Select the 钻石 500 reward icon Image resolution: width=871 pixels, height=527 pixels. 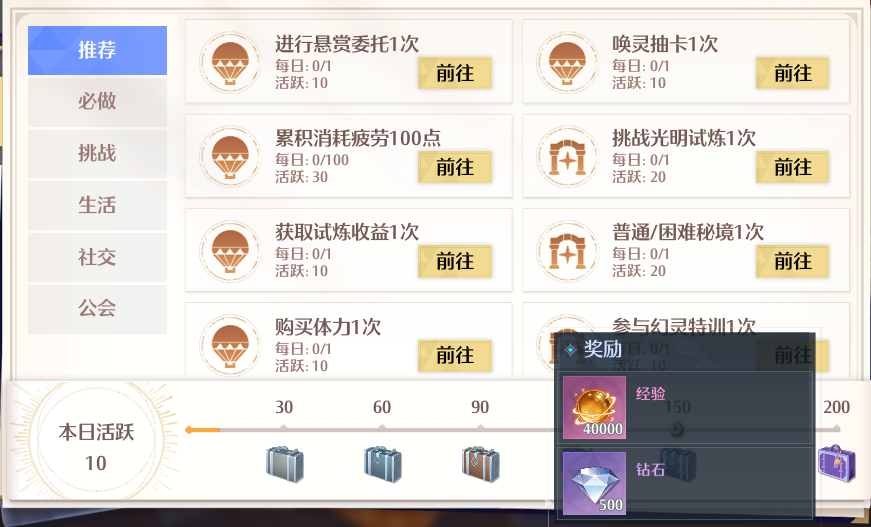(594, 483)
